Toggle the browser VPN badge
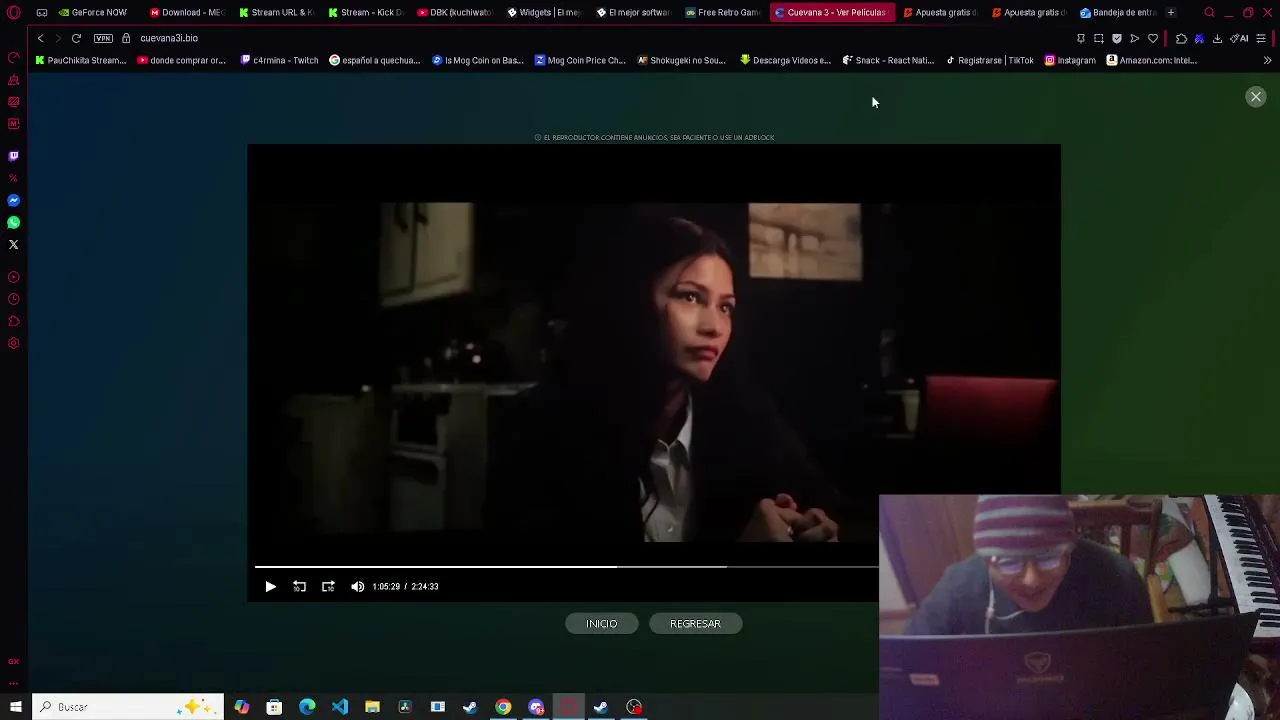Screen dimensions: 1280x720 click(103, 38)
